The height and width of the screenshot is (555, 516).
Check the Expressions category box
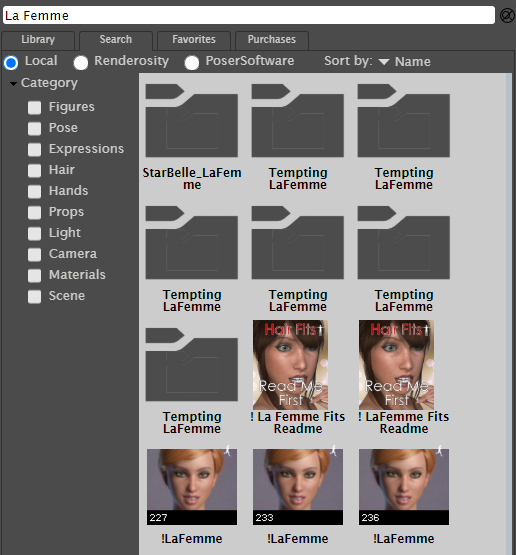tap(34, 150)
